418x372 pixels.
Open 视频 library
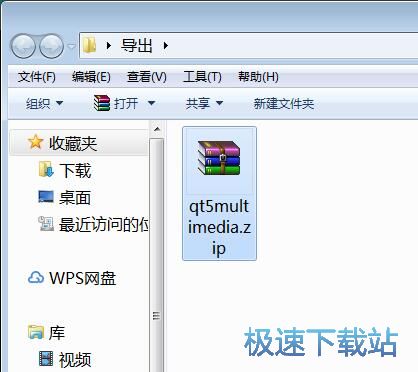75,360
